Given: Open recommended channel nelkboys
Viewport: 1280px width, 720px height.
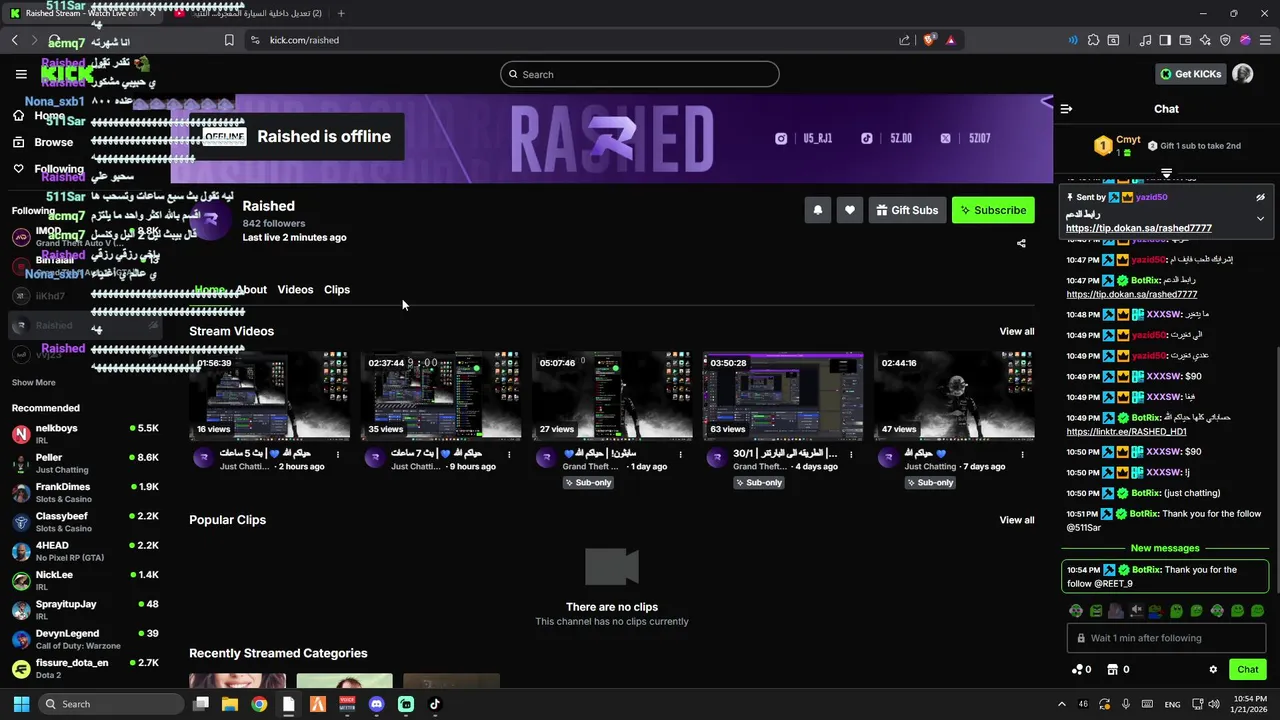Looking at the screenshot, I should pos(85,434).
